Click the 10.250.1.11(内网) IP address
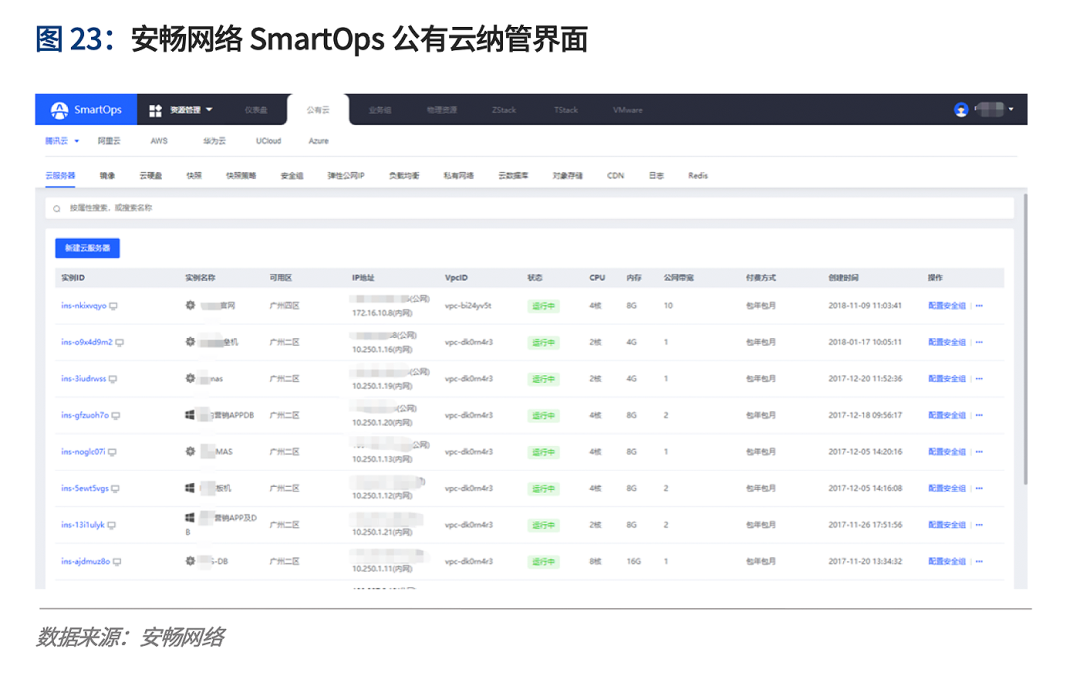Screen dimensions: 1080x676 382,569
